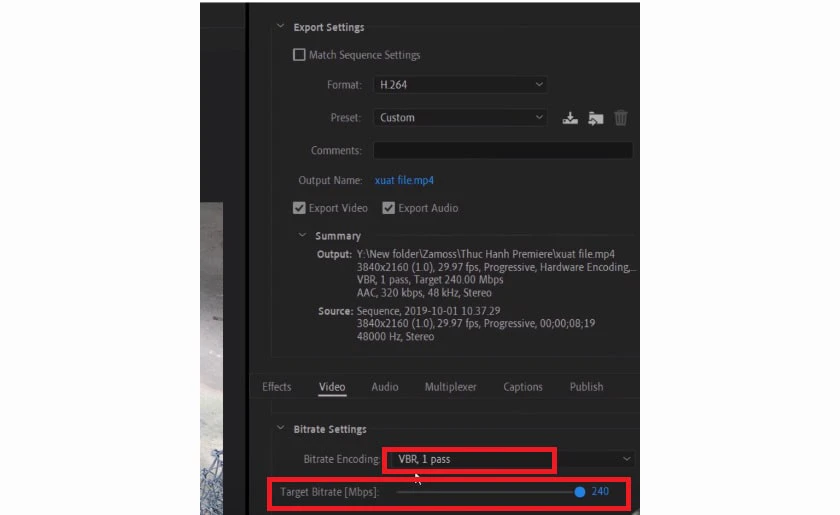Click the Save Preset icon

point(570,118)
